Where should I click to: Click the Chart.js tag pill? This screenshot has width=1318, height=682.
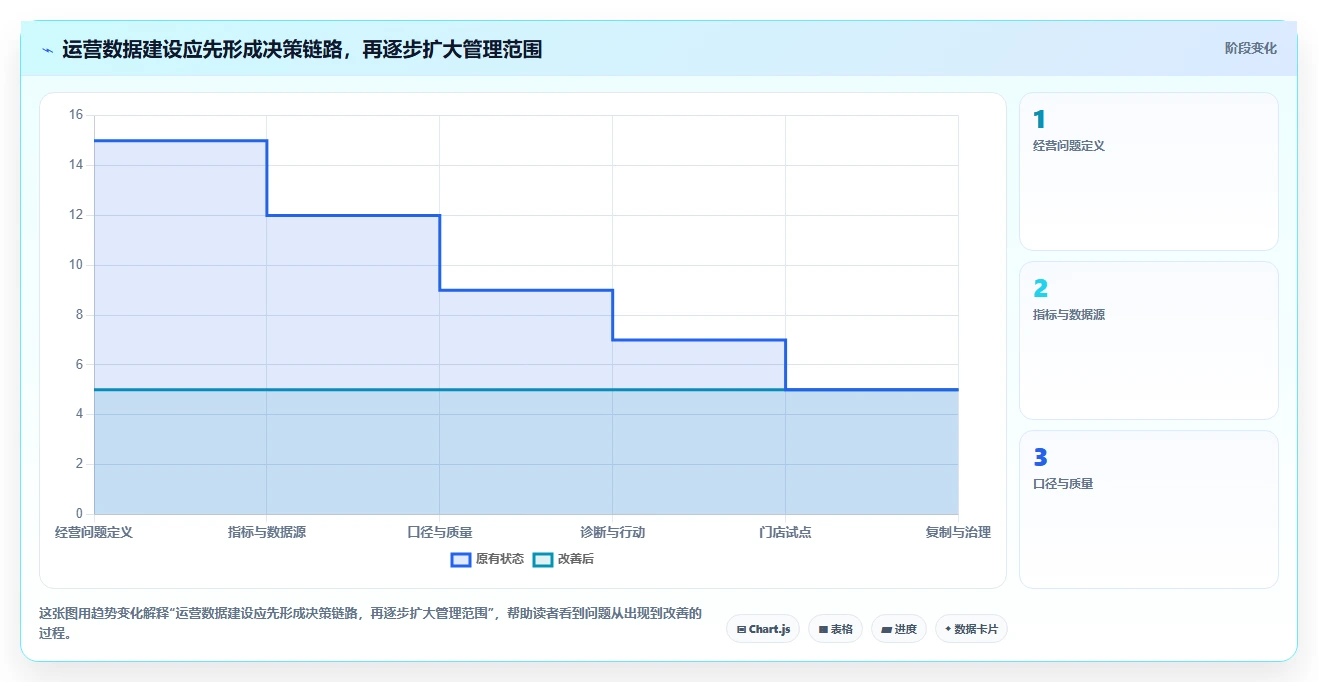pyautogui.click(x=763, y=629)
